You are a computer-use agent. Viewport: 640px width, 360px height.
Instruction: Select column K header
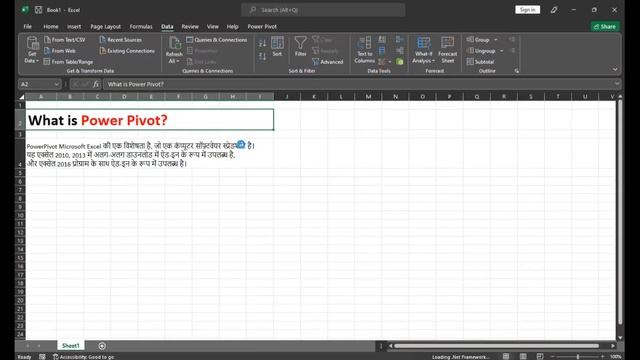coord(314,97)
